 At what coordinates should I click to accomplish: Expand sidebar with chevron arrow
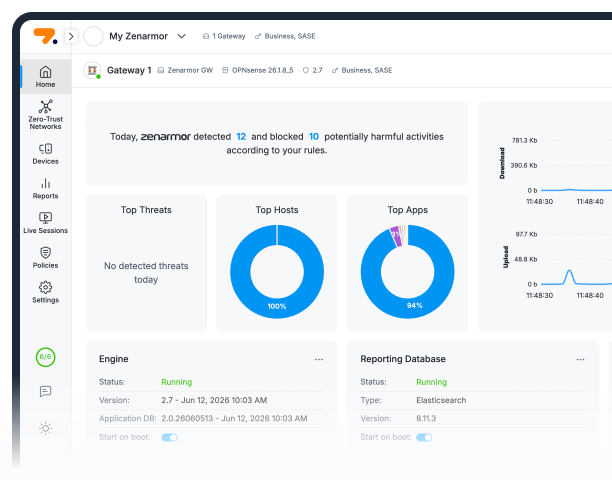[71, 36]
